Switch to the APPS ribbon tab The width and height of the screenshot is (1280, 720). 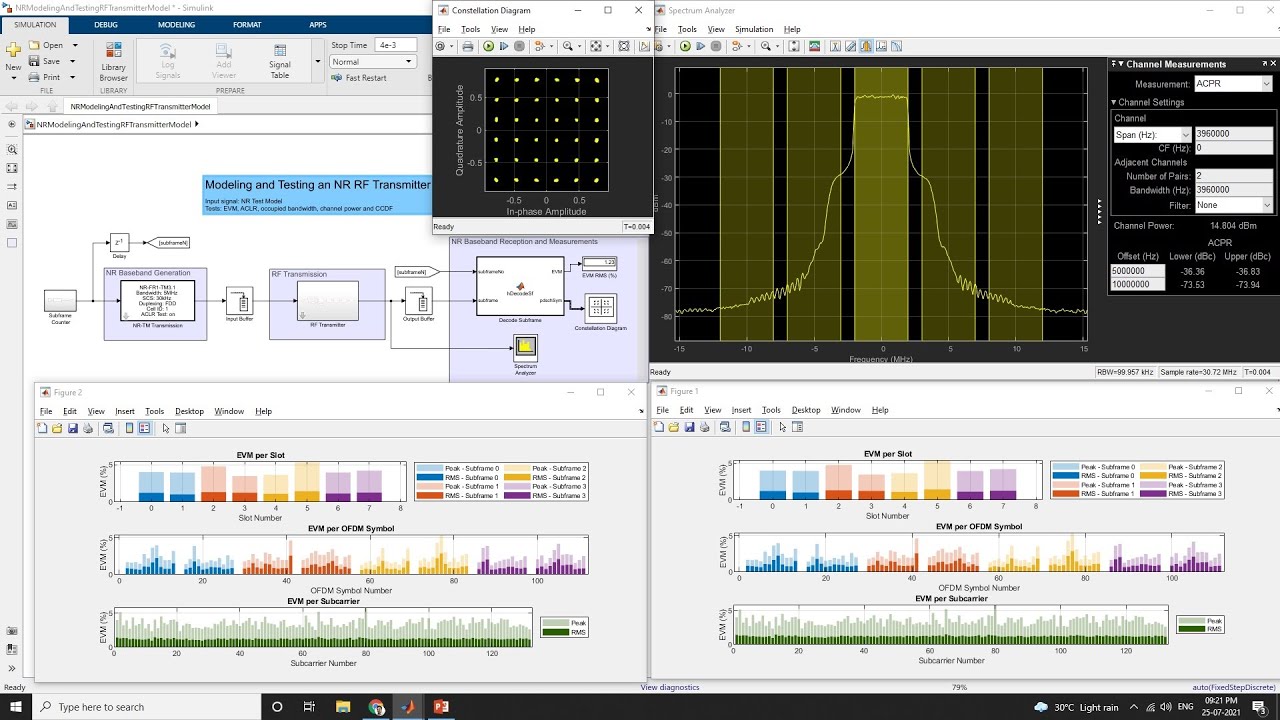[317, 23]
